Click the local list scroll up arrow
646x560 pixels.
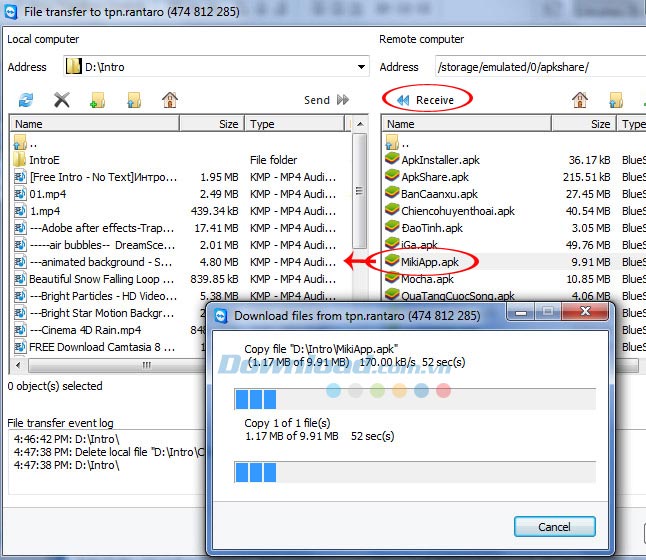pos(360,124)
